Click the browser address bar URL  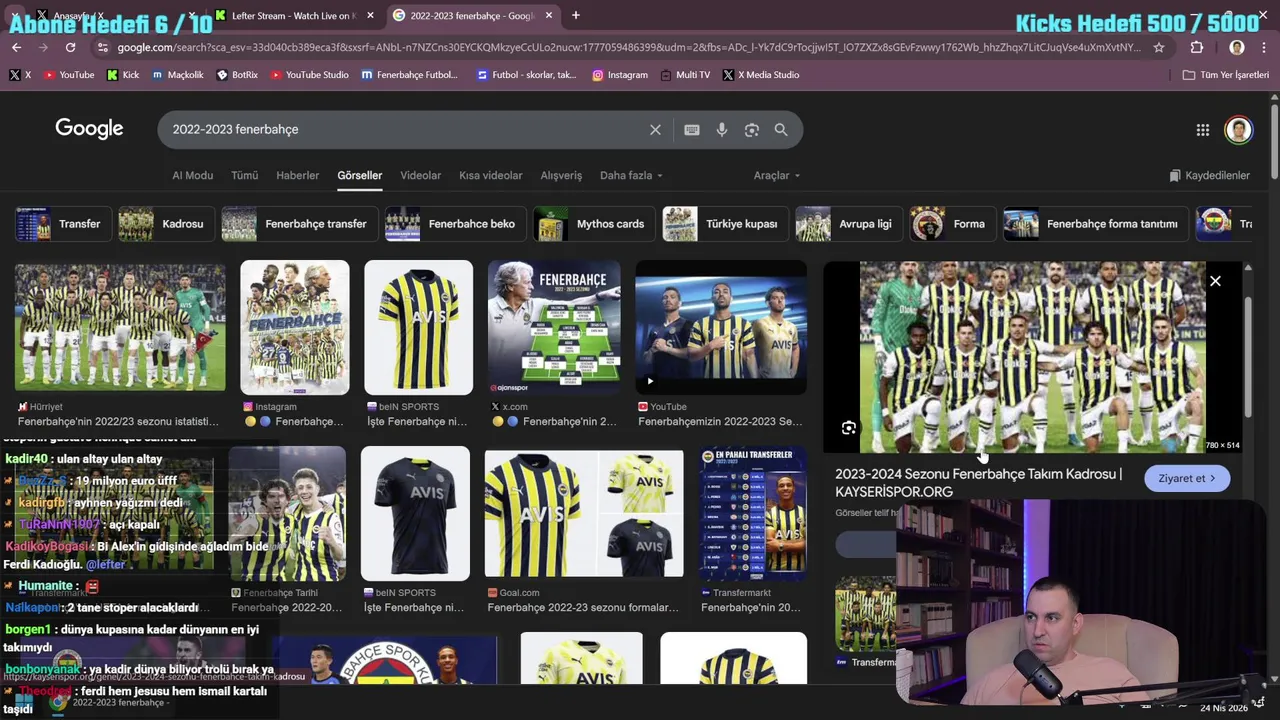[x=628, y=47]
